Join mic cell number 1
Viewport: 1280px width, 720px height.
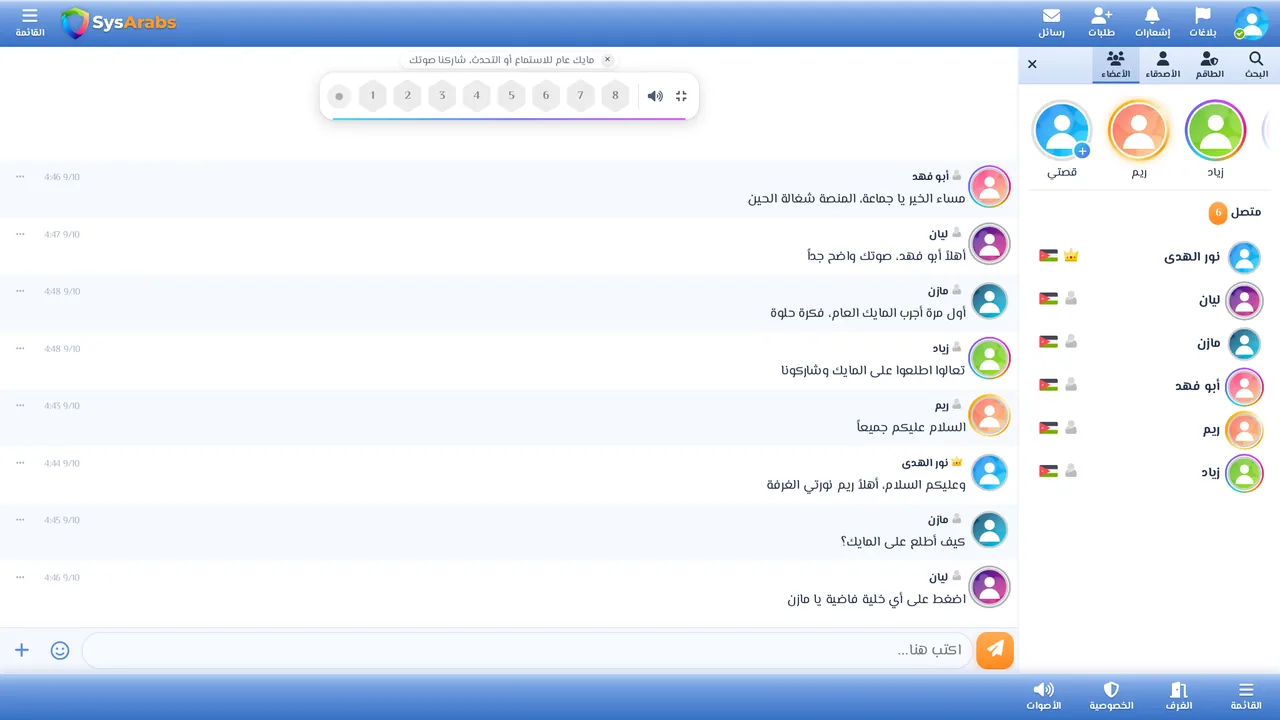pyautogui.click(x=373, y=96)
